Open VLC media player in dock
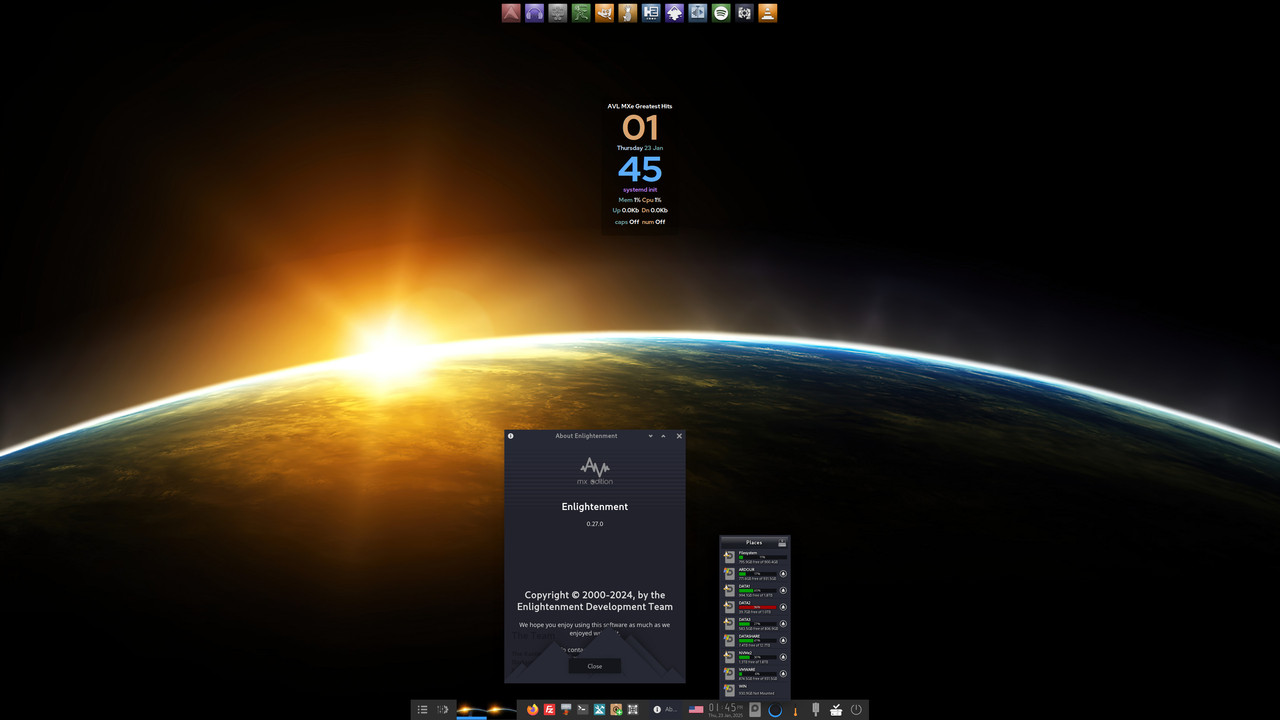This screenshot has width=1280, height=720. tap(767, 13)
